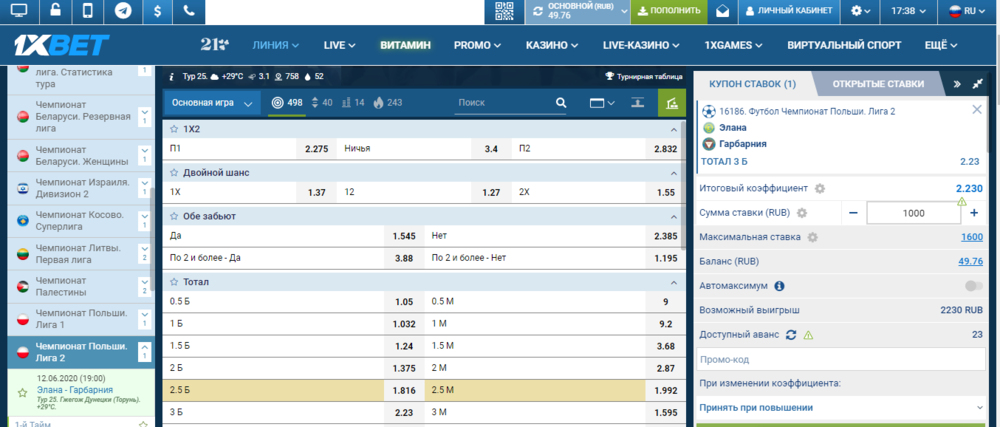
Task: Collapse the Тотал section chevron
Action: tap(673, 282)
